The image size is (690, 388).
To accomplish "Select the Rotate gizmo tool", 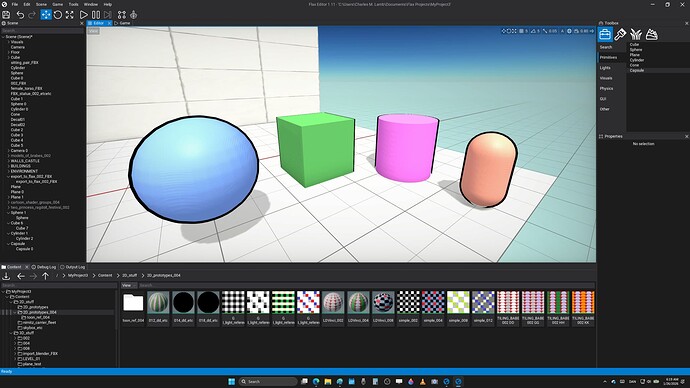I will pyautogui.click(x=58, y=15).
